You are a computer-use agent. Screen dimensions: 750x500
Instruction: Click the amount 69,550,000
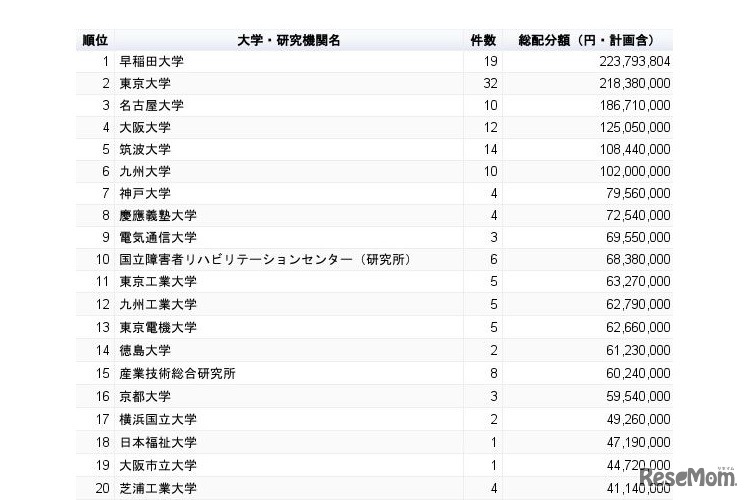(638, 237)
